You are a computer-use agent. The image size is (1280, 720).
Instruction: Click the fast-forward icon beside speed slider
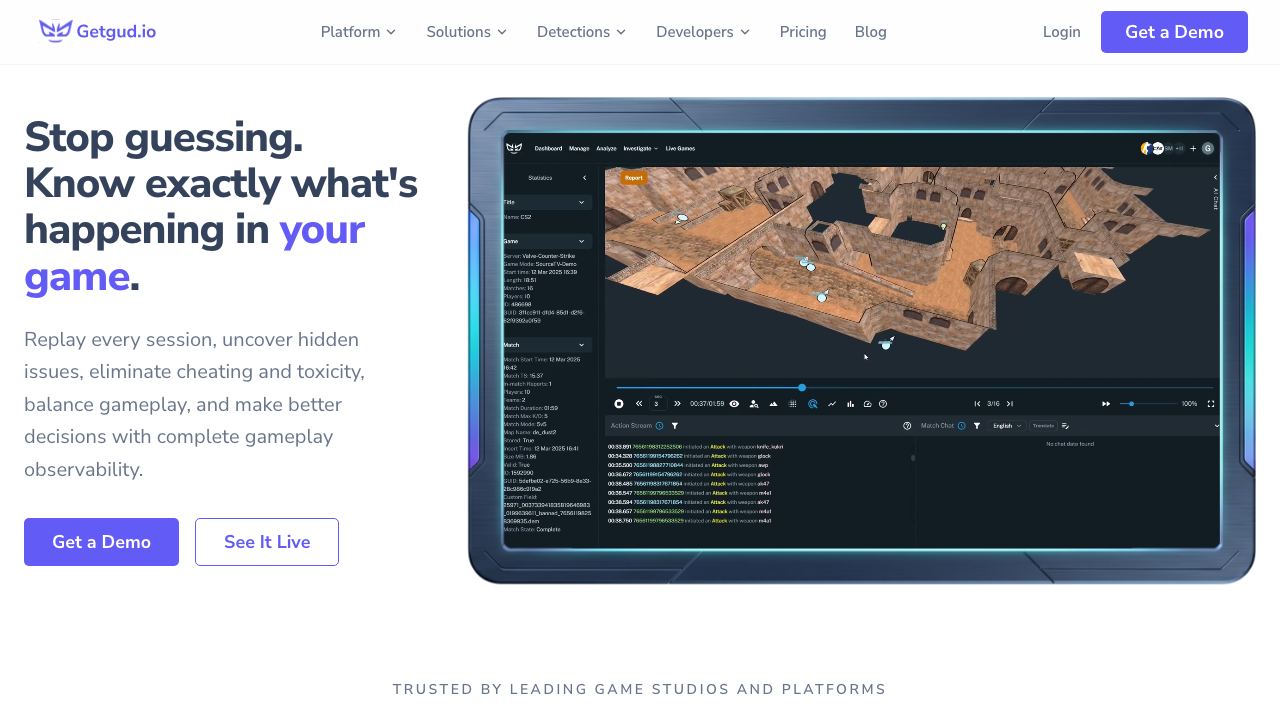[x=1106, y=404]
